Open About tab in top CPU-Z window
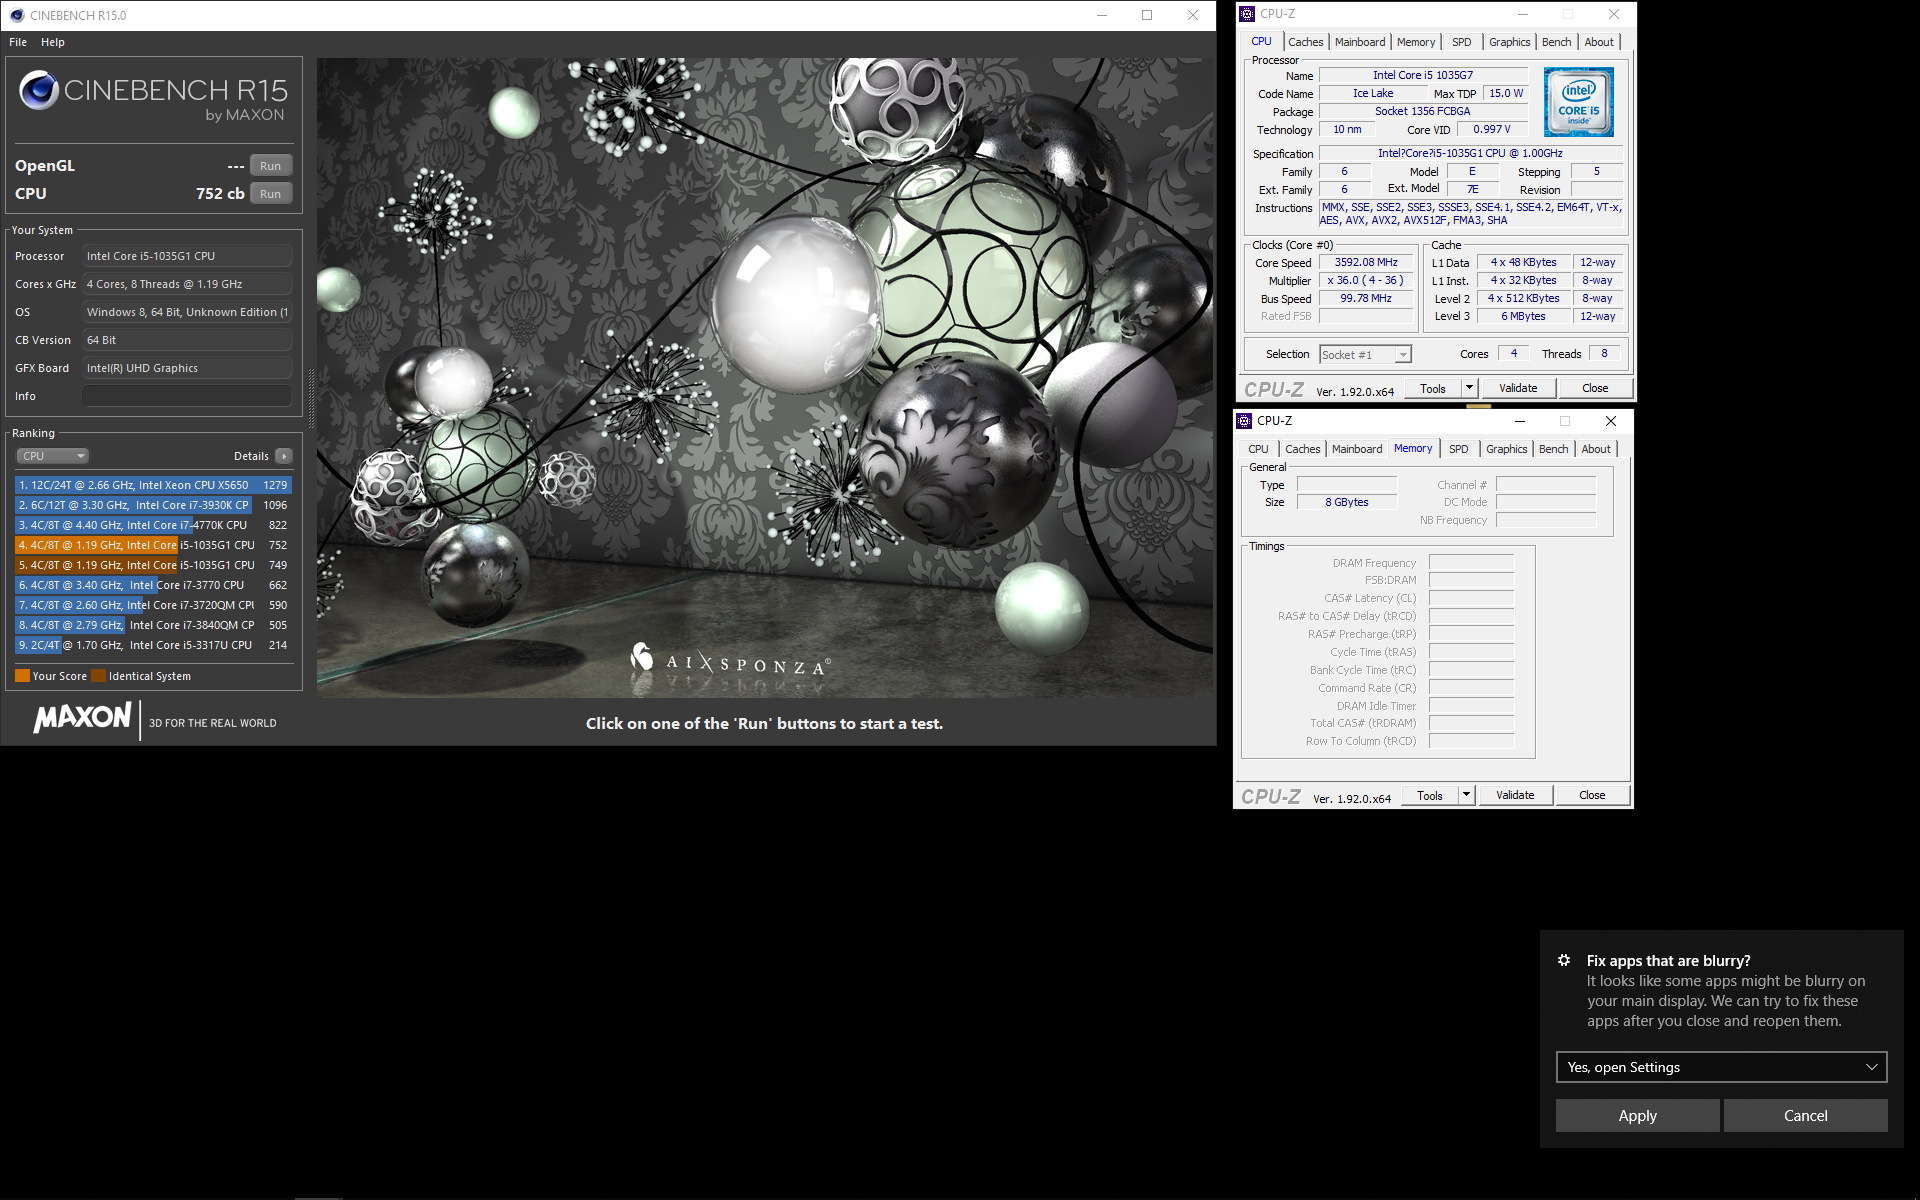The height and width of the screenshot is (1200, 1920). pos(1599,42)
